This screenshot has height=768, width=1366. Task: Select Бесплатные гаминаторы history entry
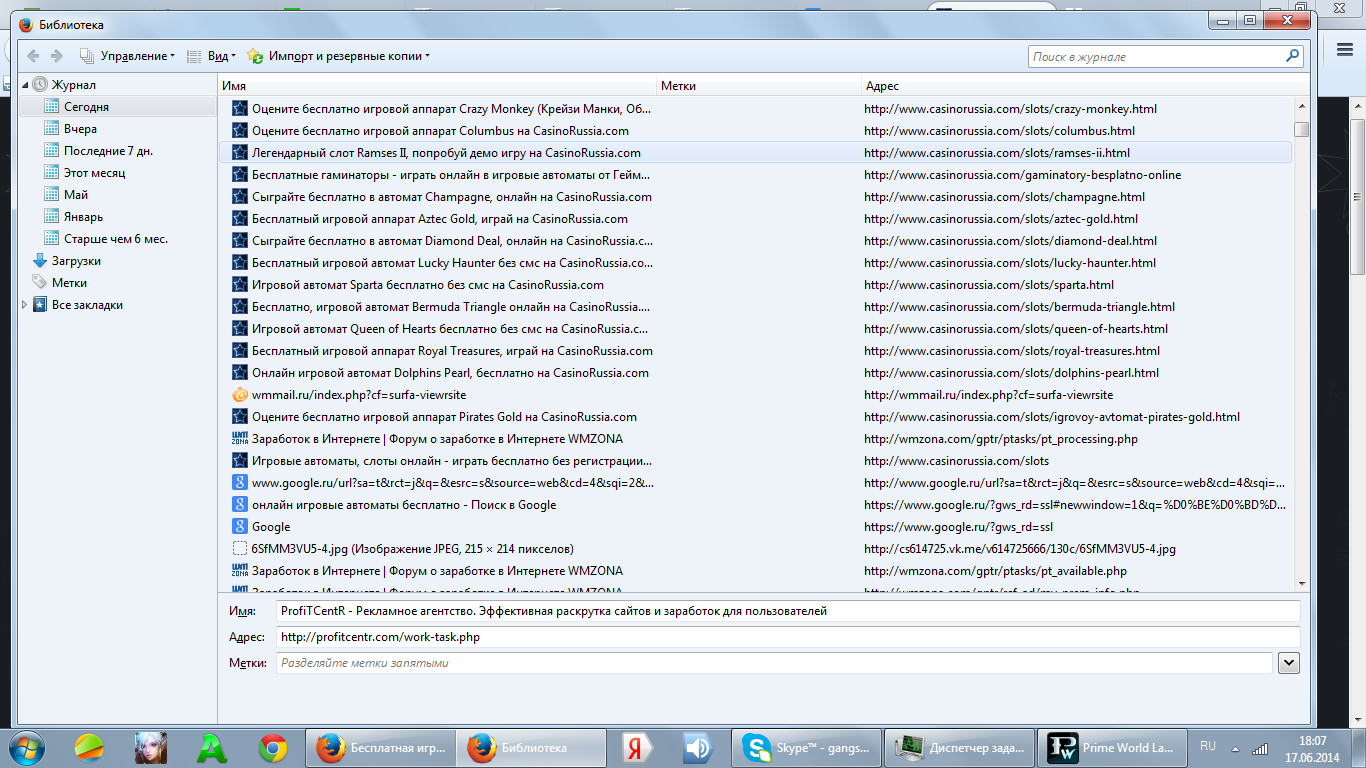click(755, 175)
